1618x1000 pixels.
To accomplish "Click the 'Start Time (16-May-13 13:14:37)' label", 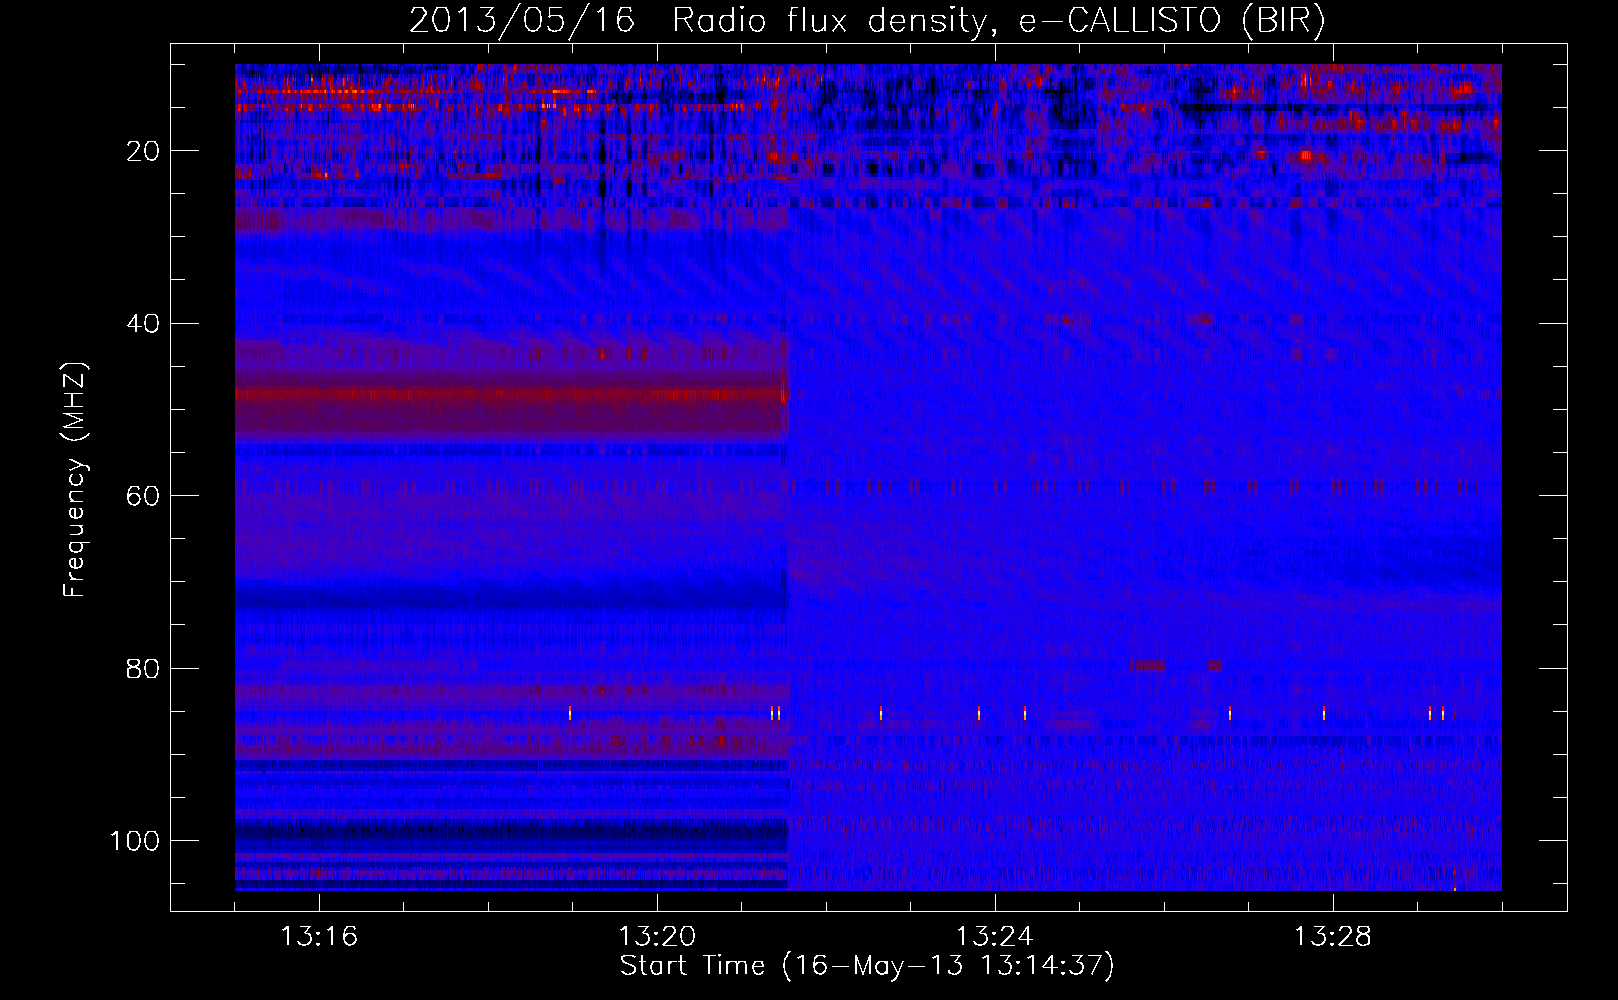I will click(x=867, y=966).
